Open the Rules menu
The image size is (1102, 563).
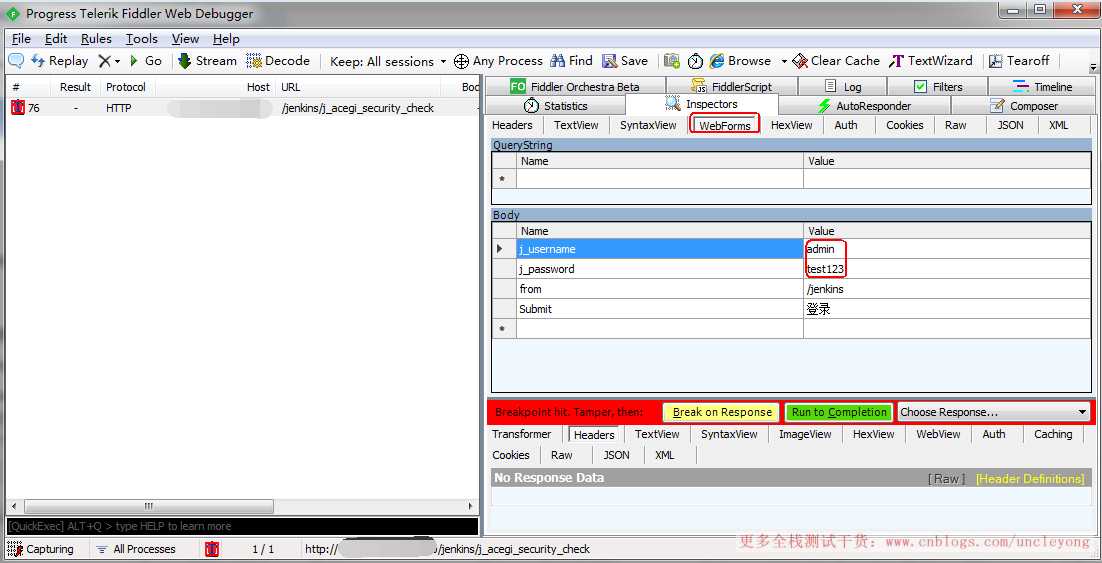click(96, 39)
